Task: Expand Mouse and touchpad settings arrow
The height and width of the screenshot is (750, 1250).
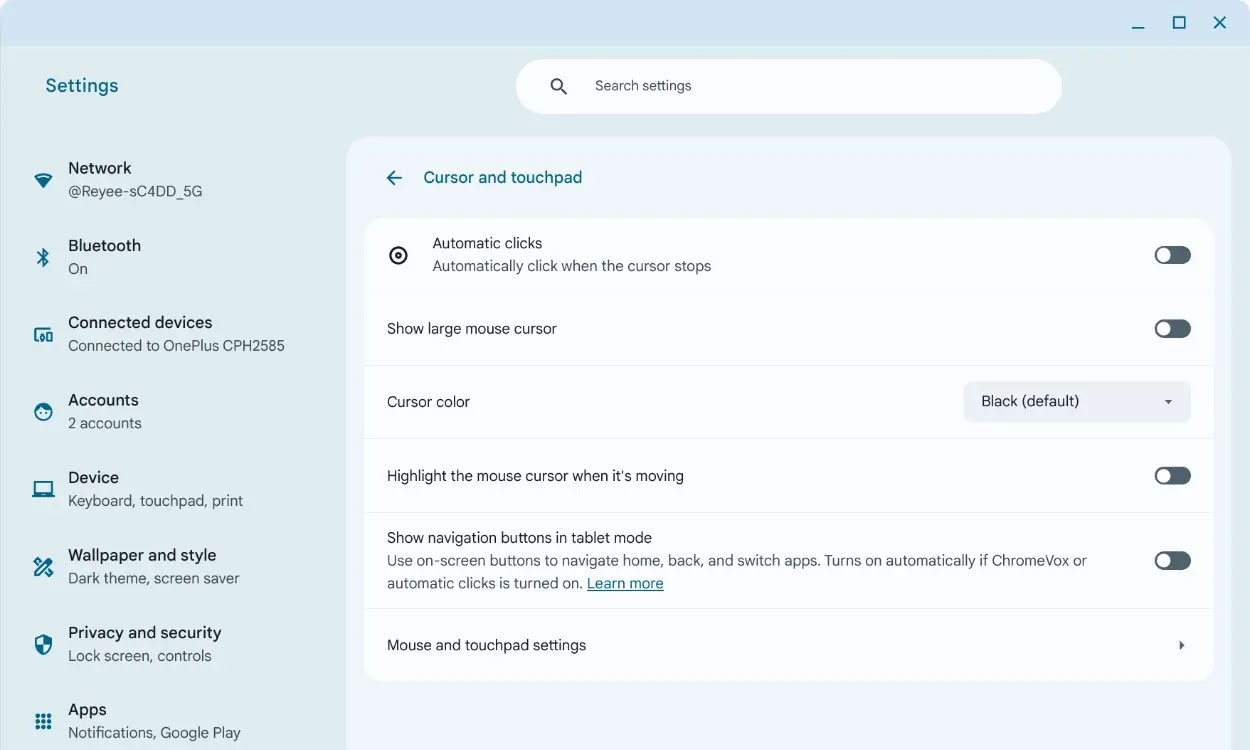Action: click(1181, 646)
